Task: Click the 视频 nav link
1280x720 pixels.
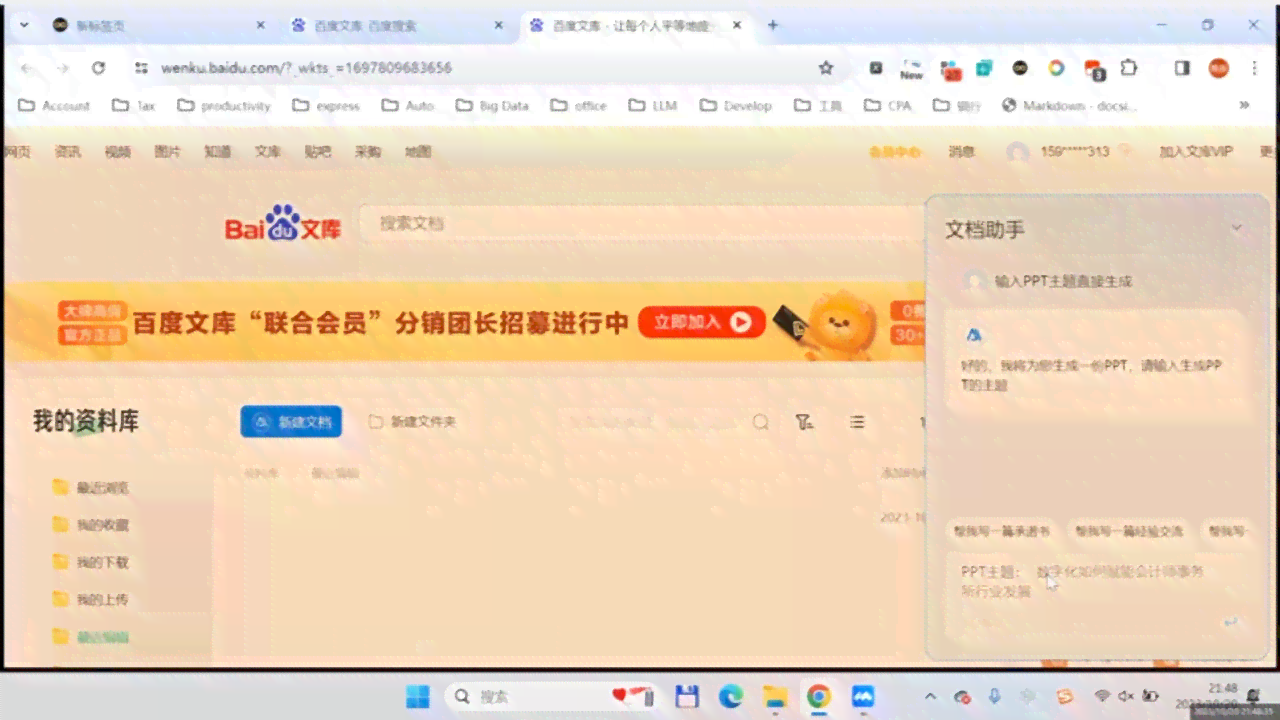Action: (x=118, y=152)
